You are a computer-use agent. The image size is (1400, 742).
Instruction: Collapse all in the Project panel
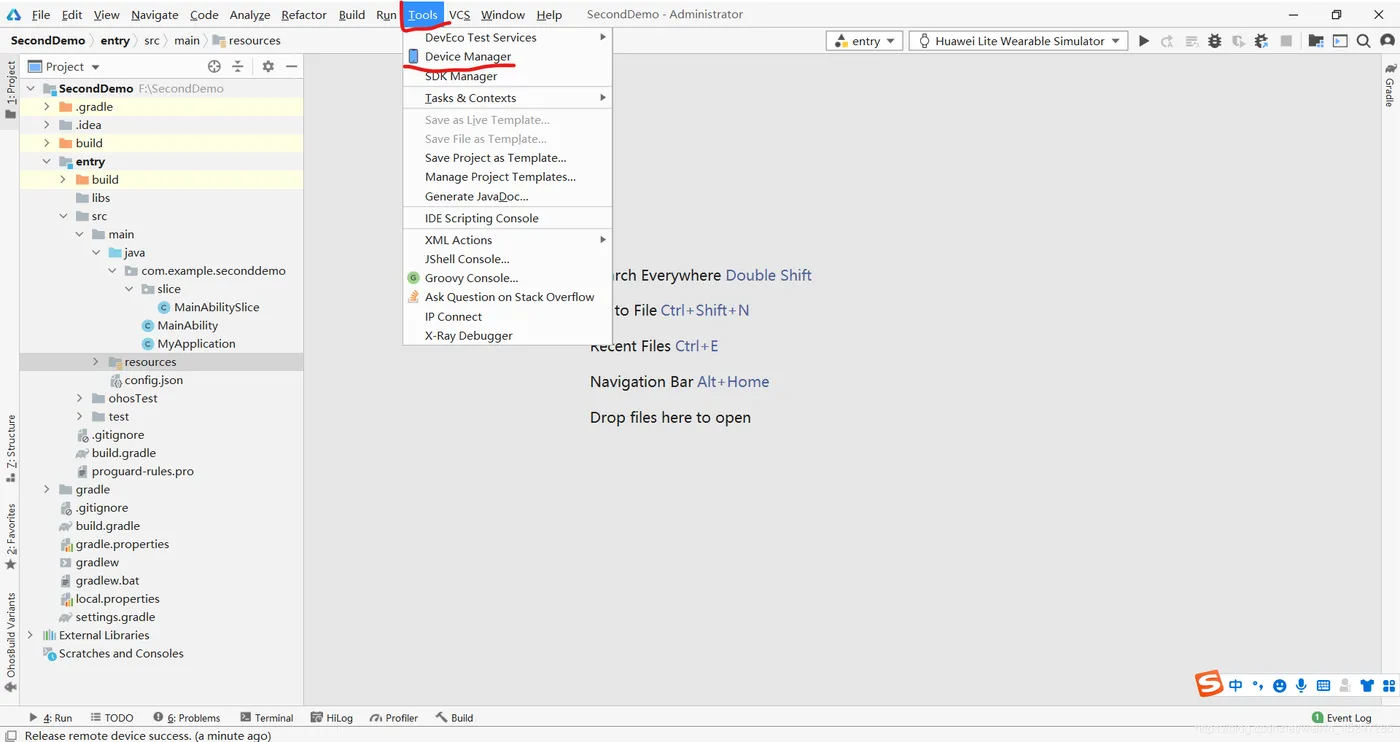coord(238,67)
